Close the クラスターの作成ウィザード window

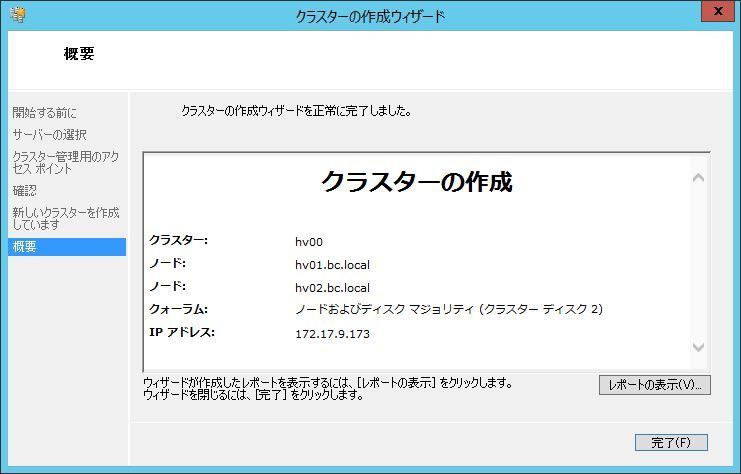[717, 11]
